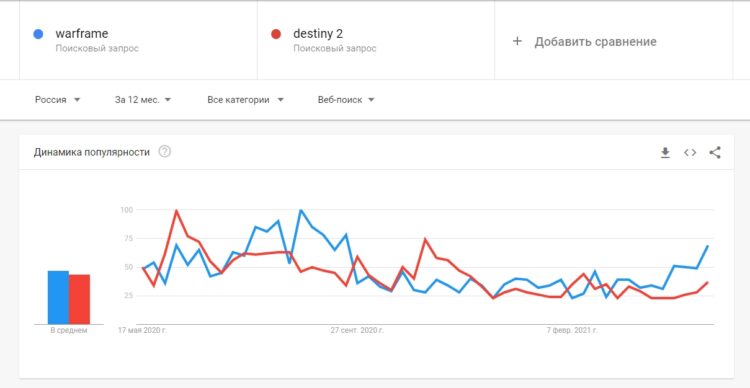
Task: Open help icon beside Динамика популярности
Action: (165, 152)
